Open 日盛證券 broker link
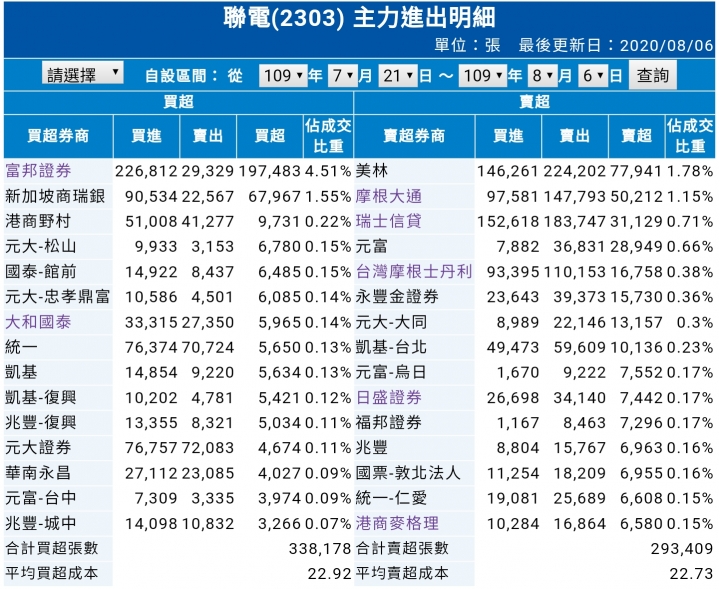This screenshot has width=720, height=589. 389,397
